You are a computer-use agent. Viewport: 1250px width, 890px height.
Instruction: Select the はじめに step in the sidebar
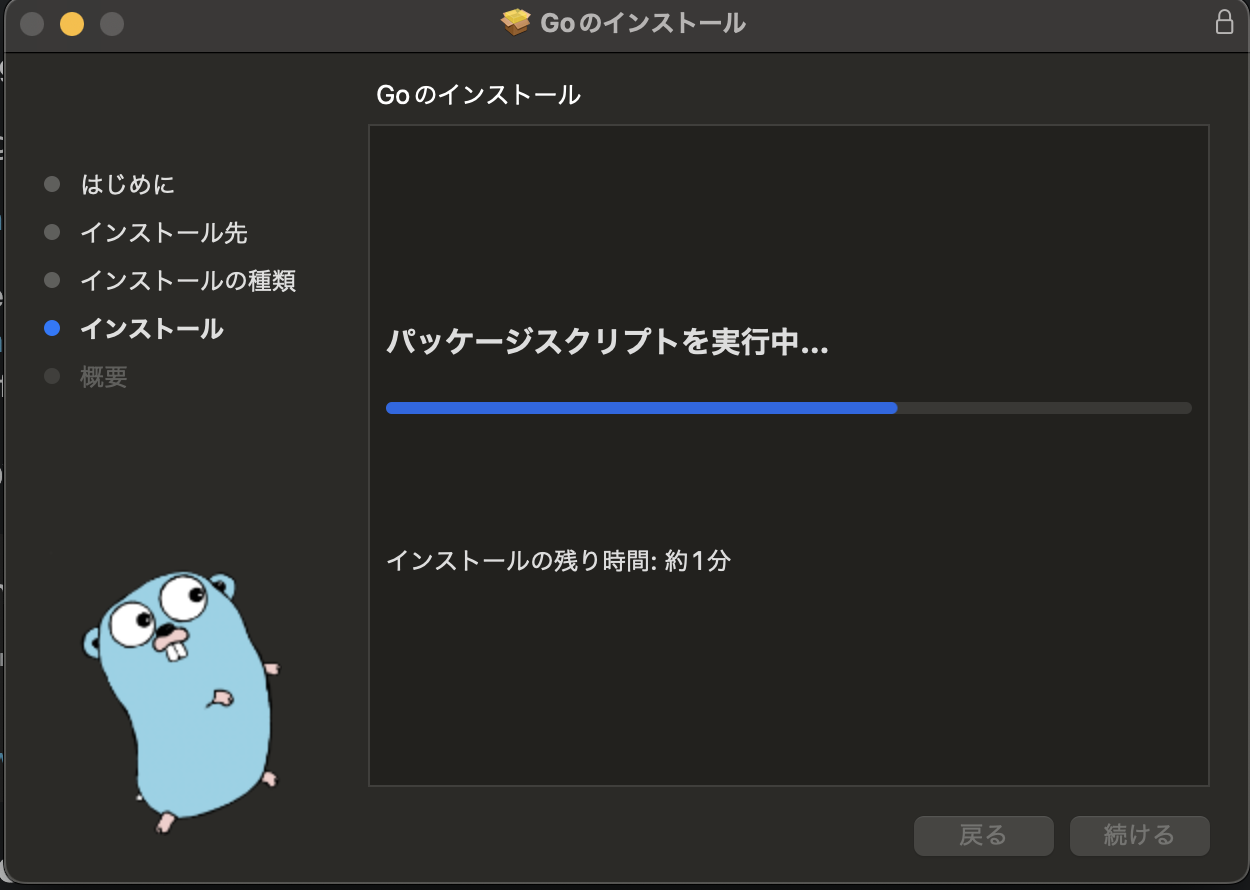pos(127,184)
